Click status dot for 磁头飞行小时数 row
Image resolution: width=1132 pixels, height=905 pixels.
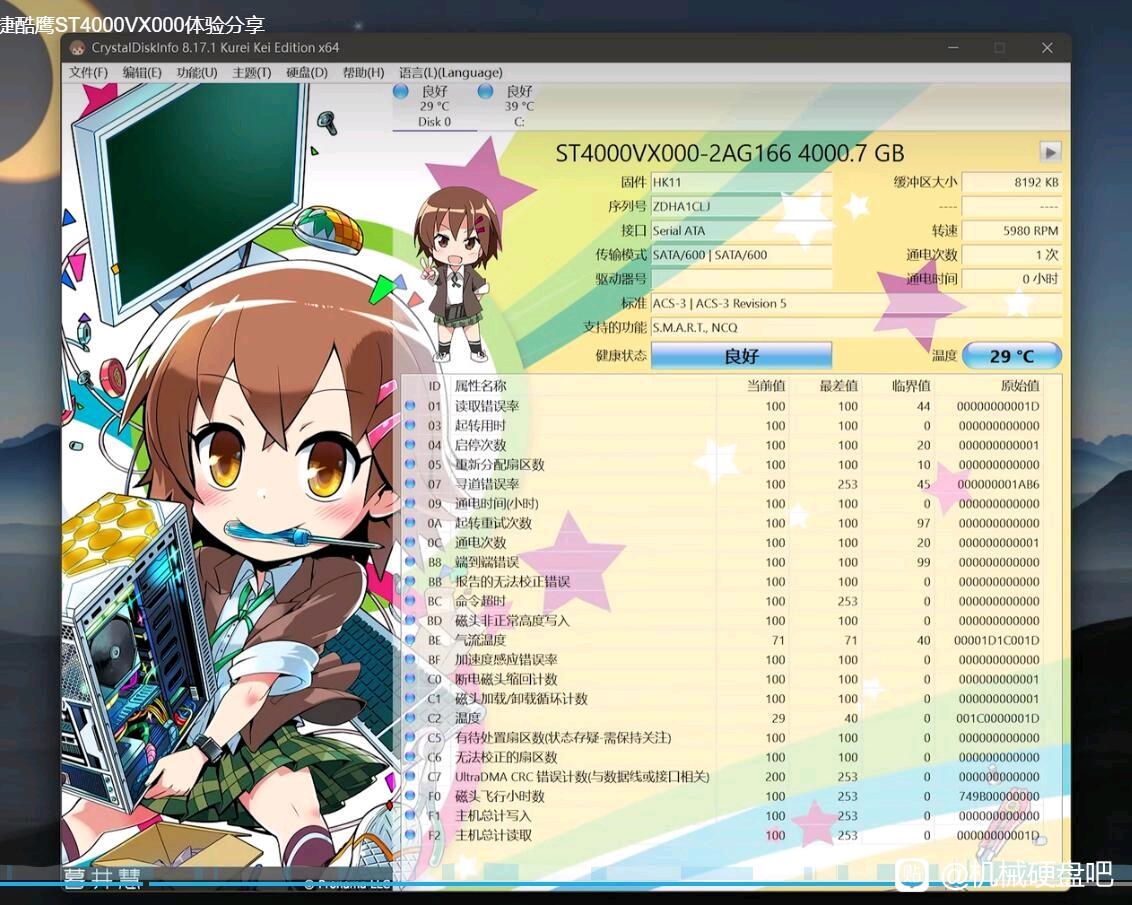click(x=410, y=796)
